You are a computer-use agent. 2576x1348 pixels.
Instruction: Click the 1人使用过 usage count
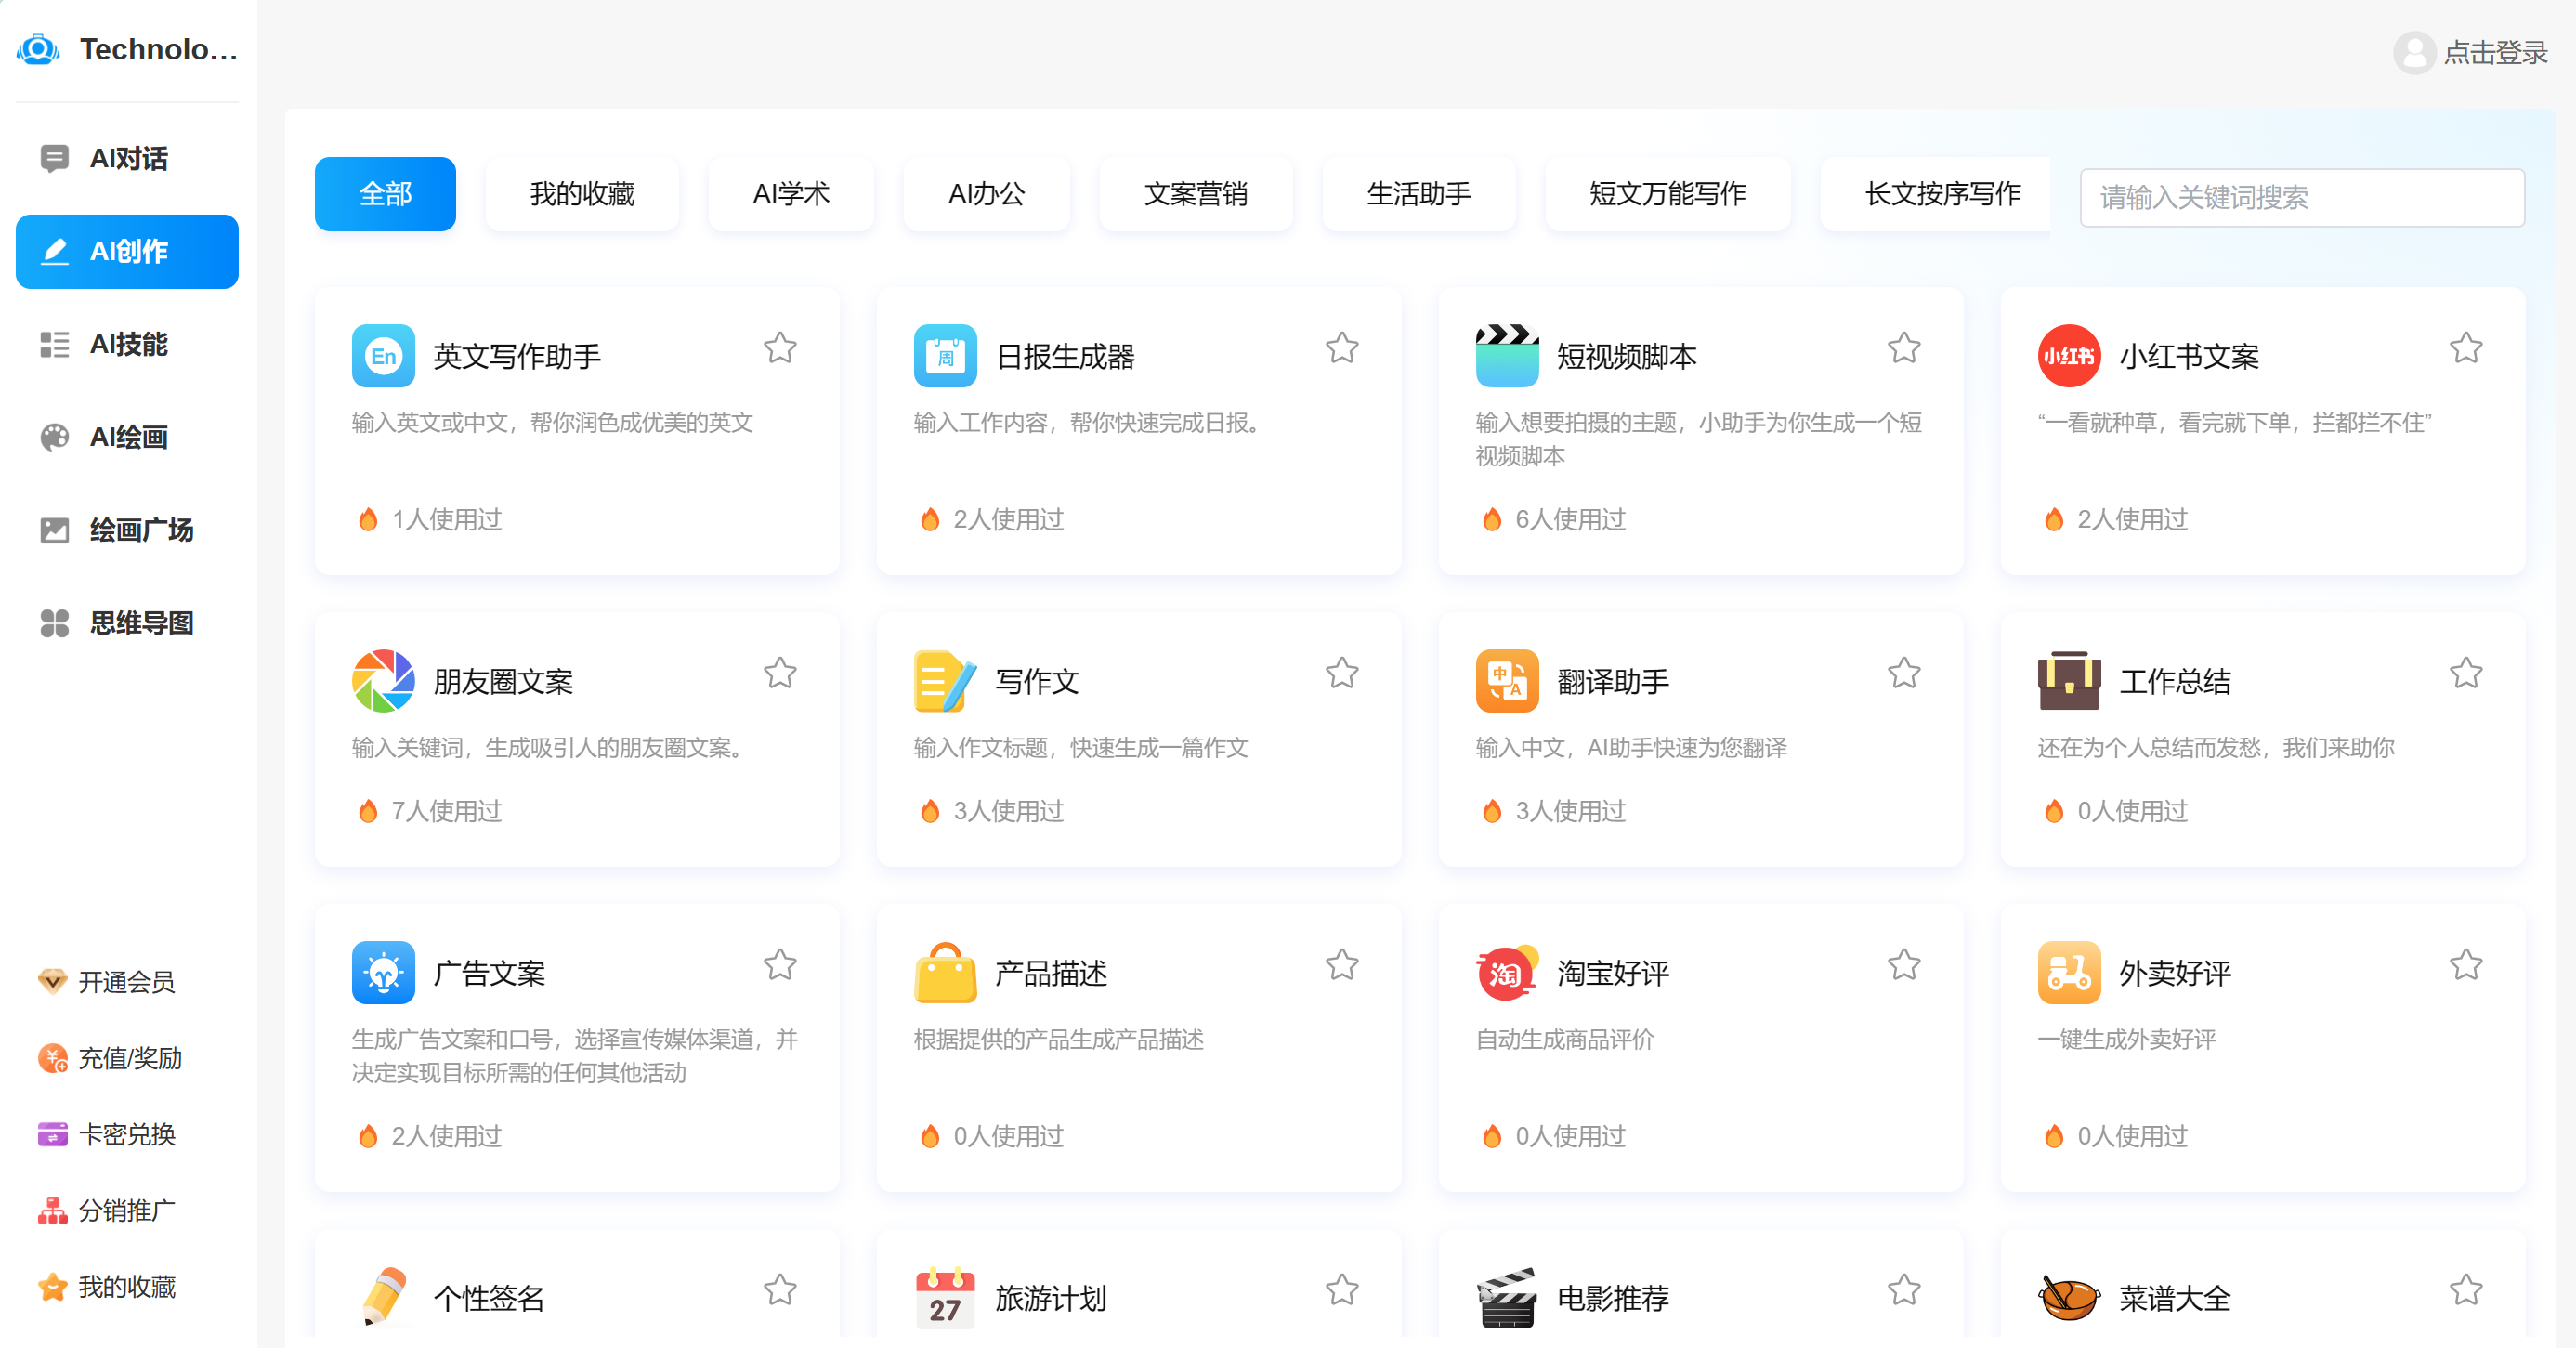[x=446, y=519]
